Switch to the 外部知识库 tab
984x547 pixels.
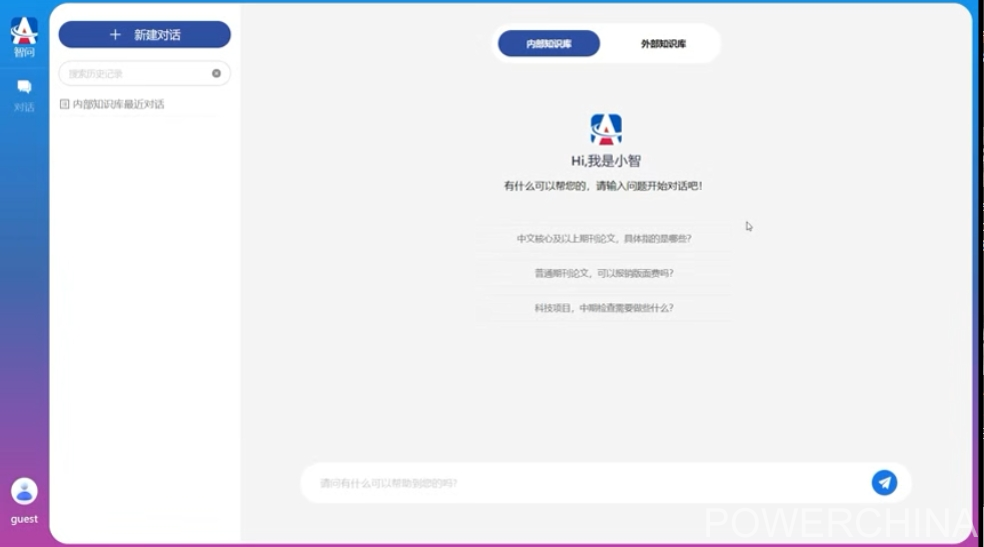coord(663,44)
